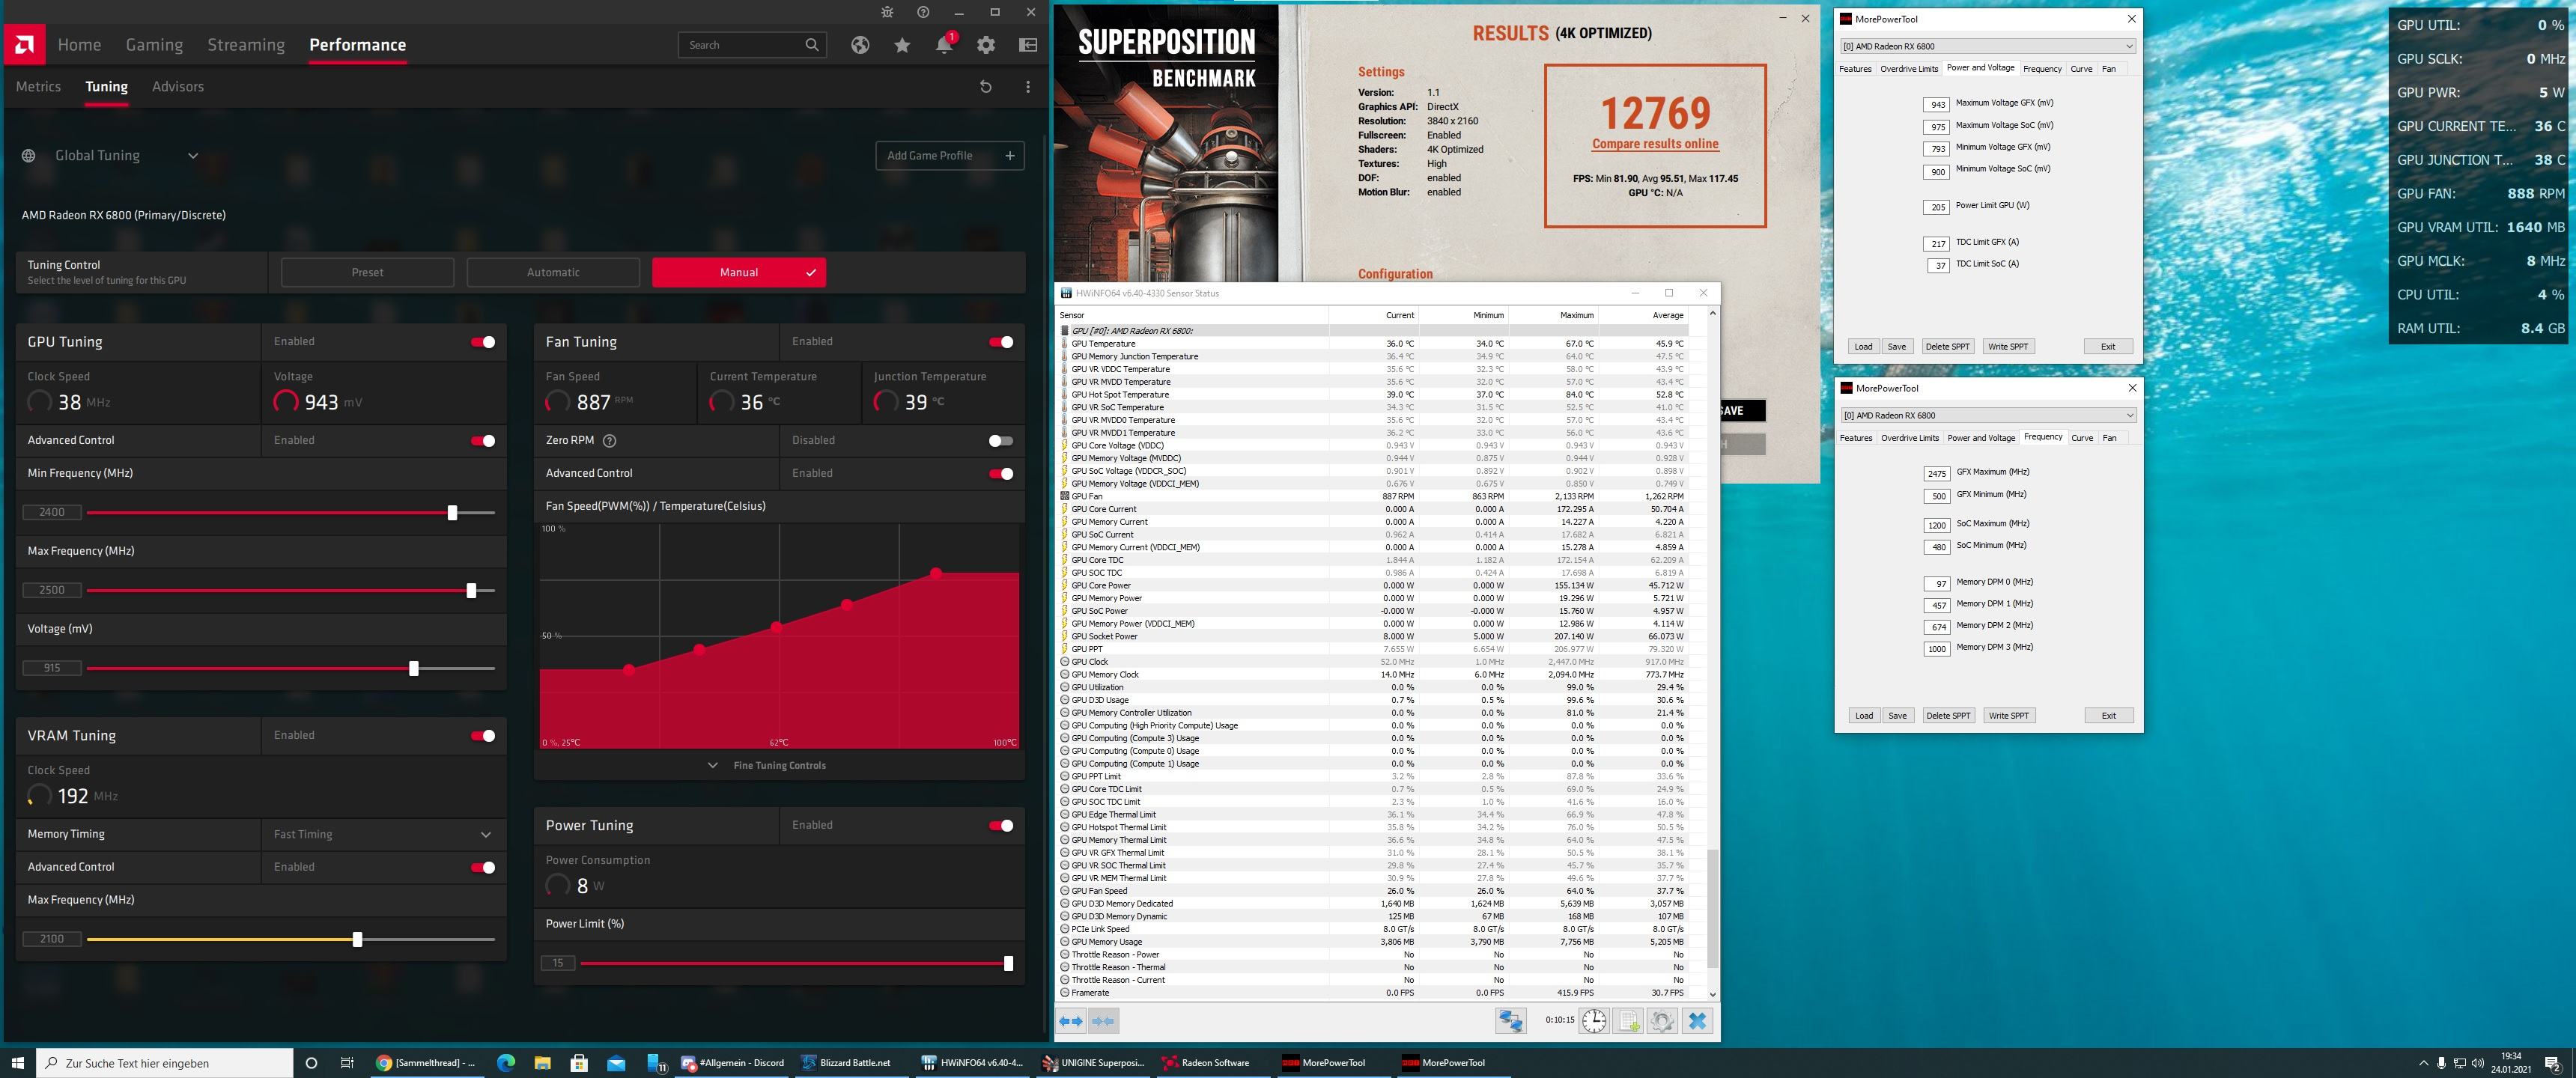Click Add Game Profile button
Viewport: 2576px width, 1078px height.
click(x=950, y=156)
